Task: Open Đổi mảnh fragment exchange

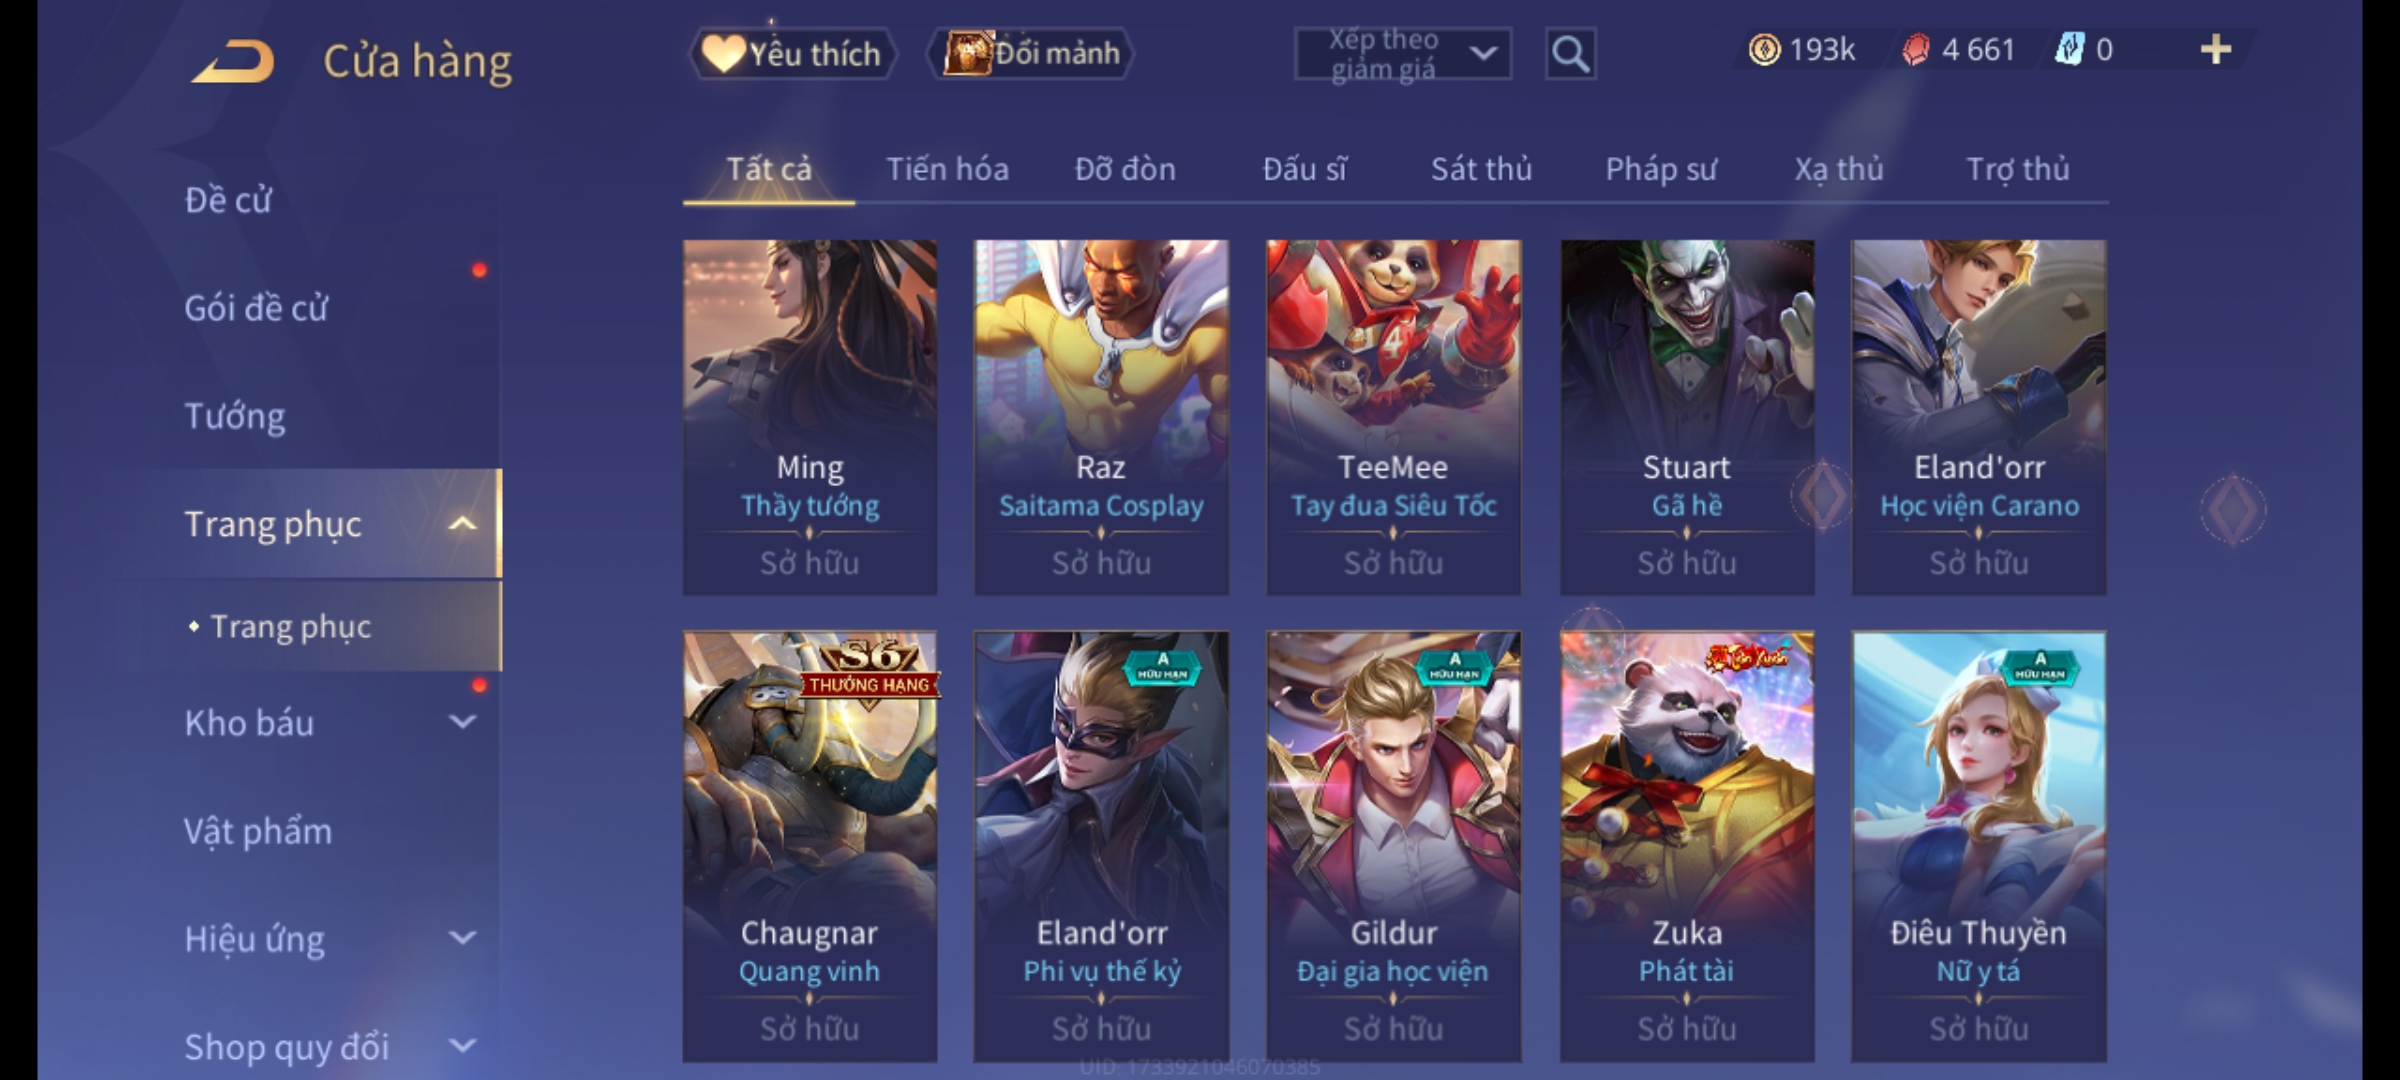Action: (x=1030, y=54)
